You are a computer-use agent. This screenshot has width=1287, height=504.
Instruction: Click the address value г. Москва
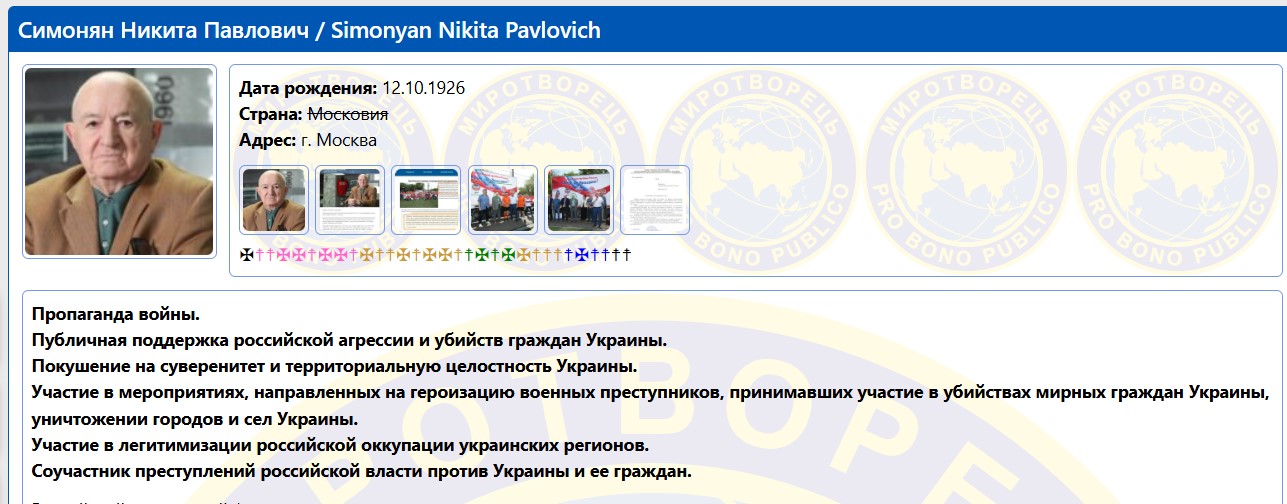[338, 140]
